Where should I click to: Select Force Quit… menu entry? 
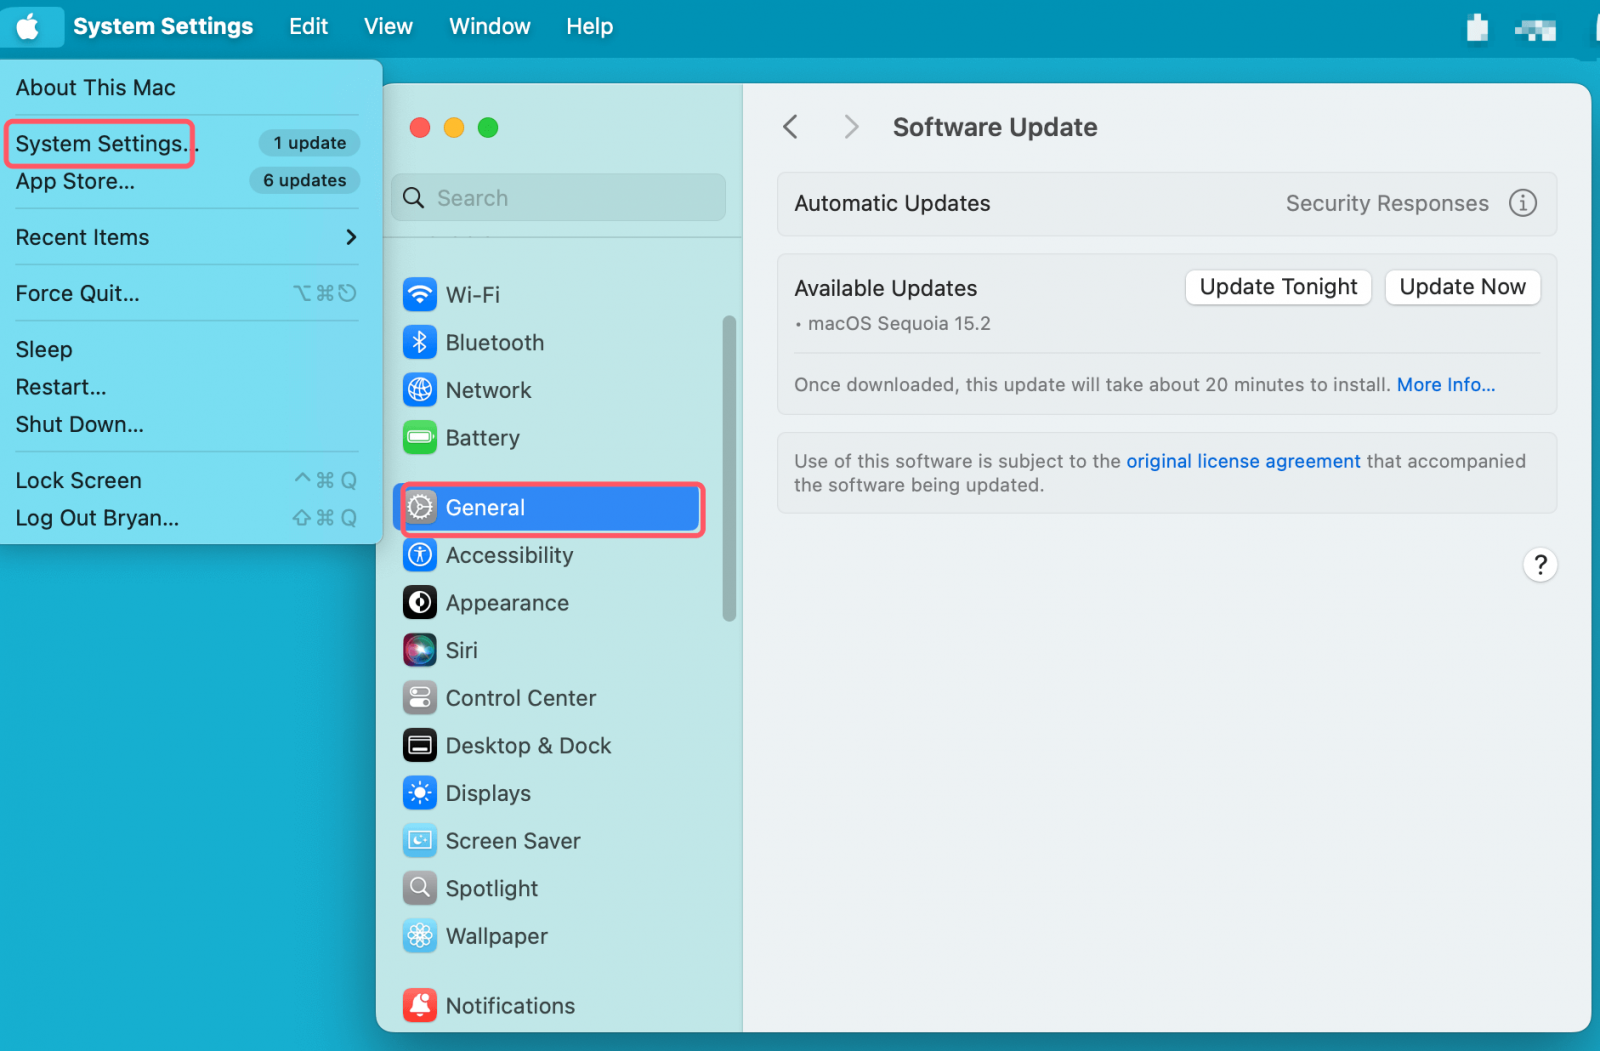78,293
